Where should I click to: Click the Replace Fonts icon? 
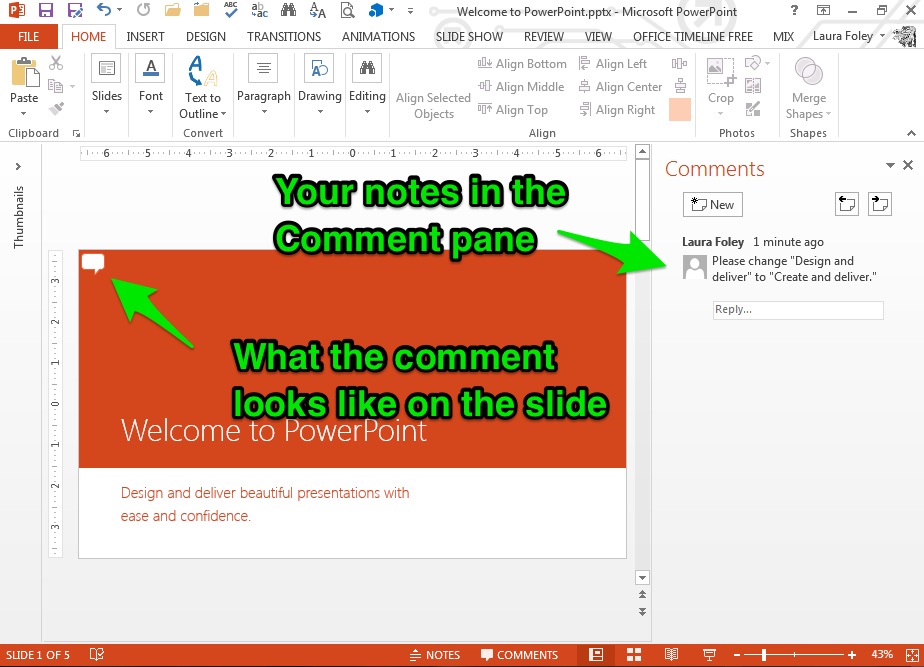pos(318,10)
